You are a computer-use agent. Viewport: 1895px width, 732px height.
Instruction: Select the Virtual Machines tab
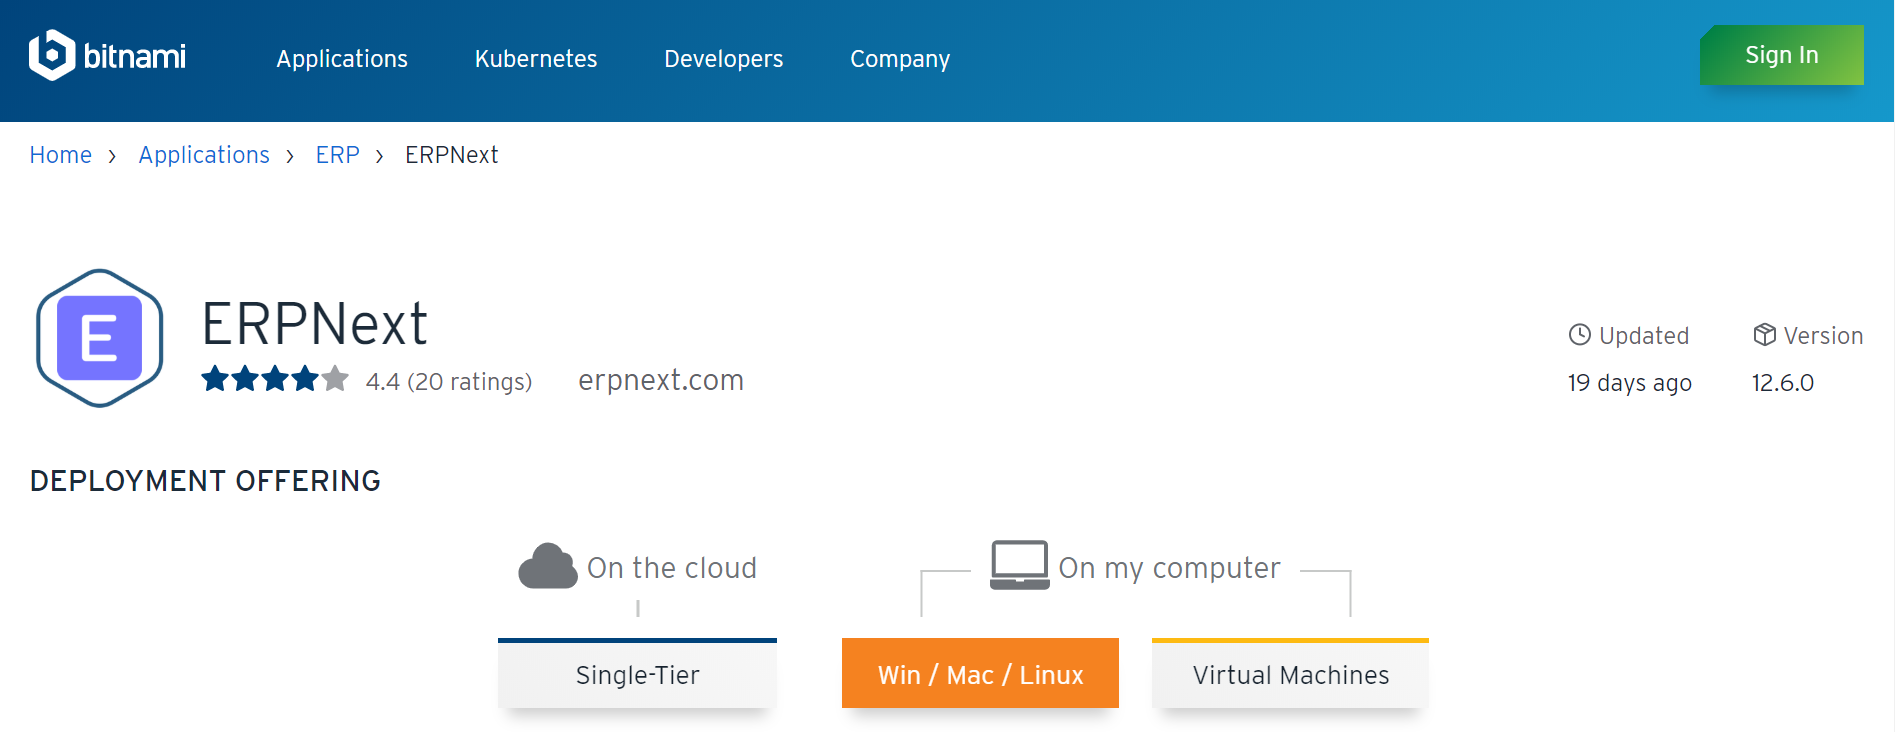click(1290, 674)
